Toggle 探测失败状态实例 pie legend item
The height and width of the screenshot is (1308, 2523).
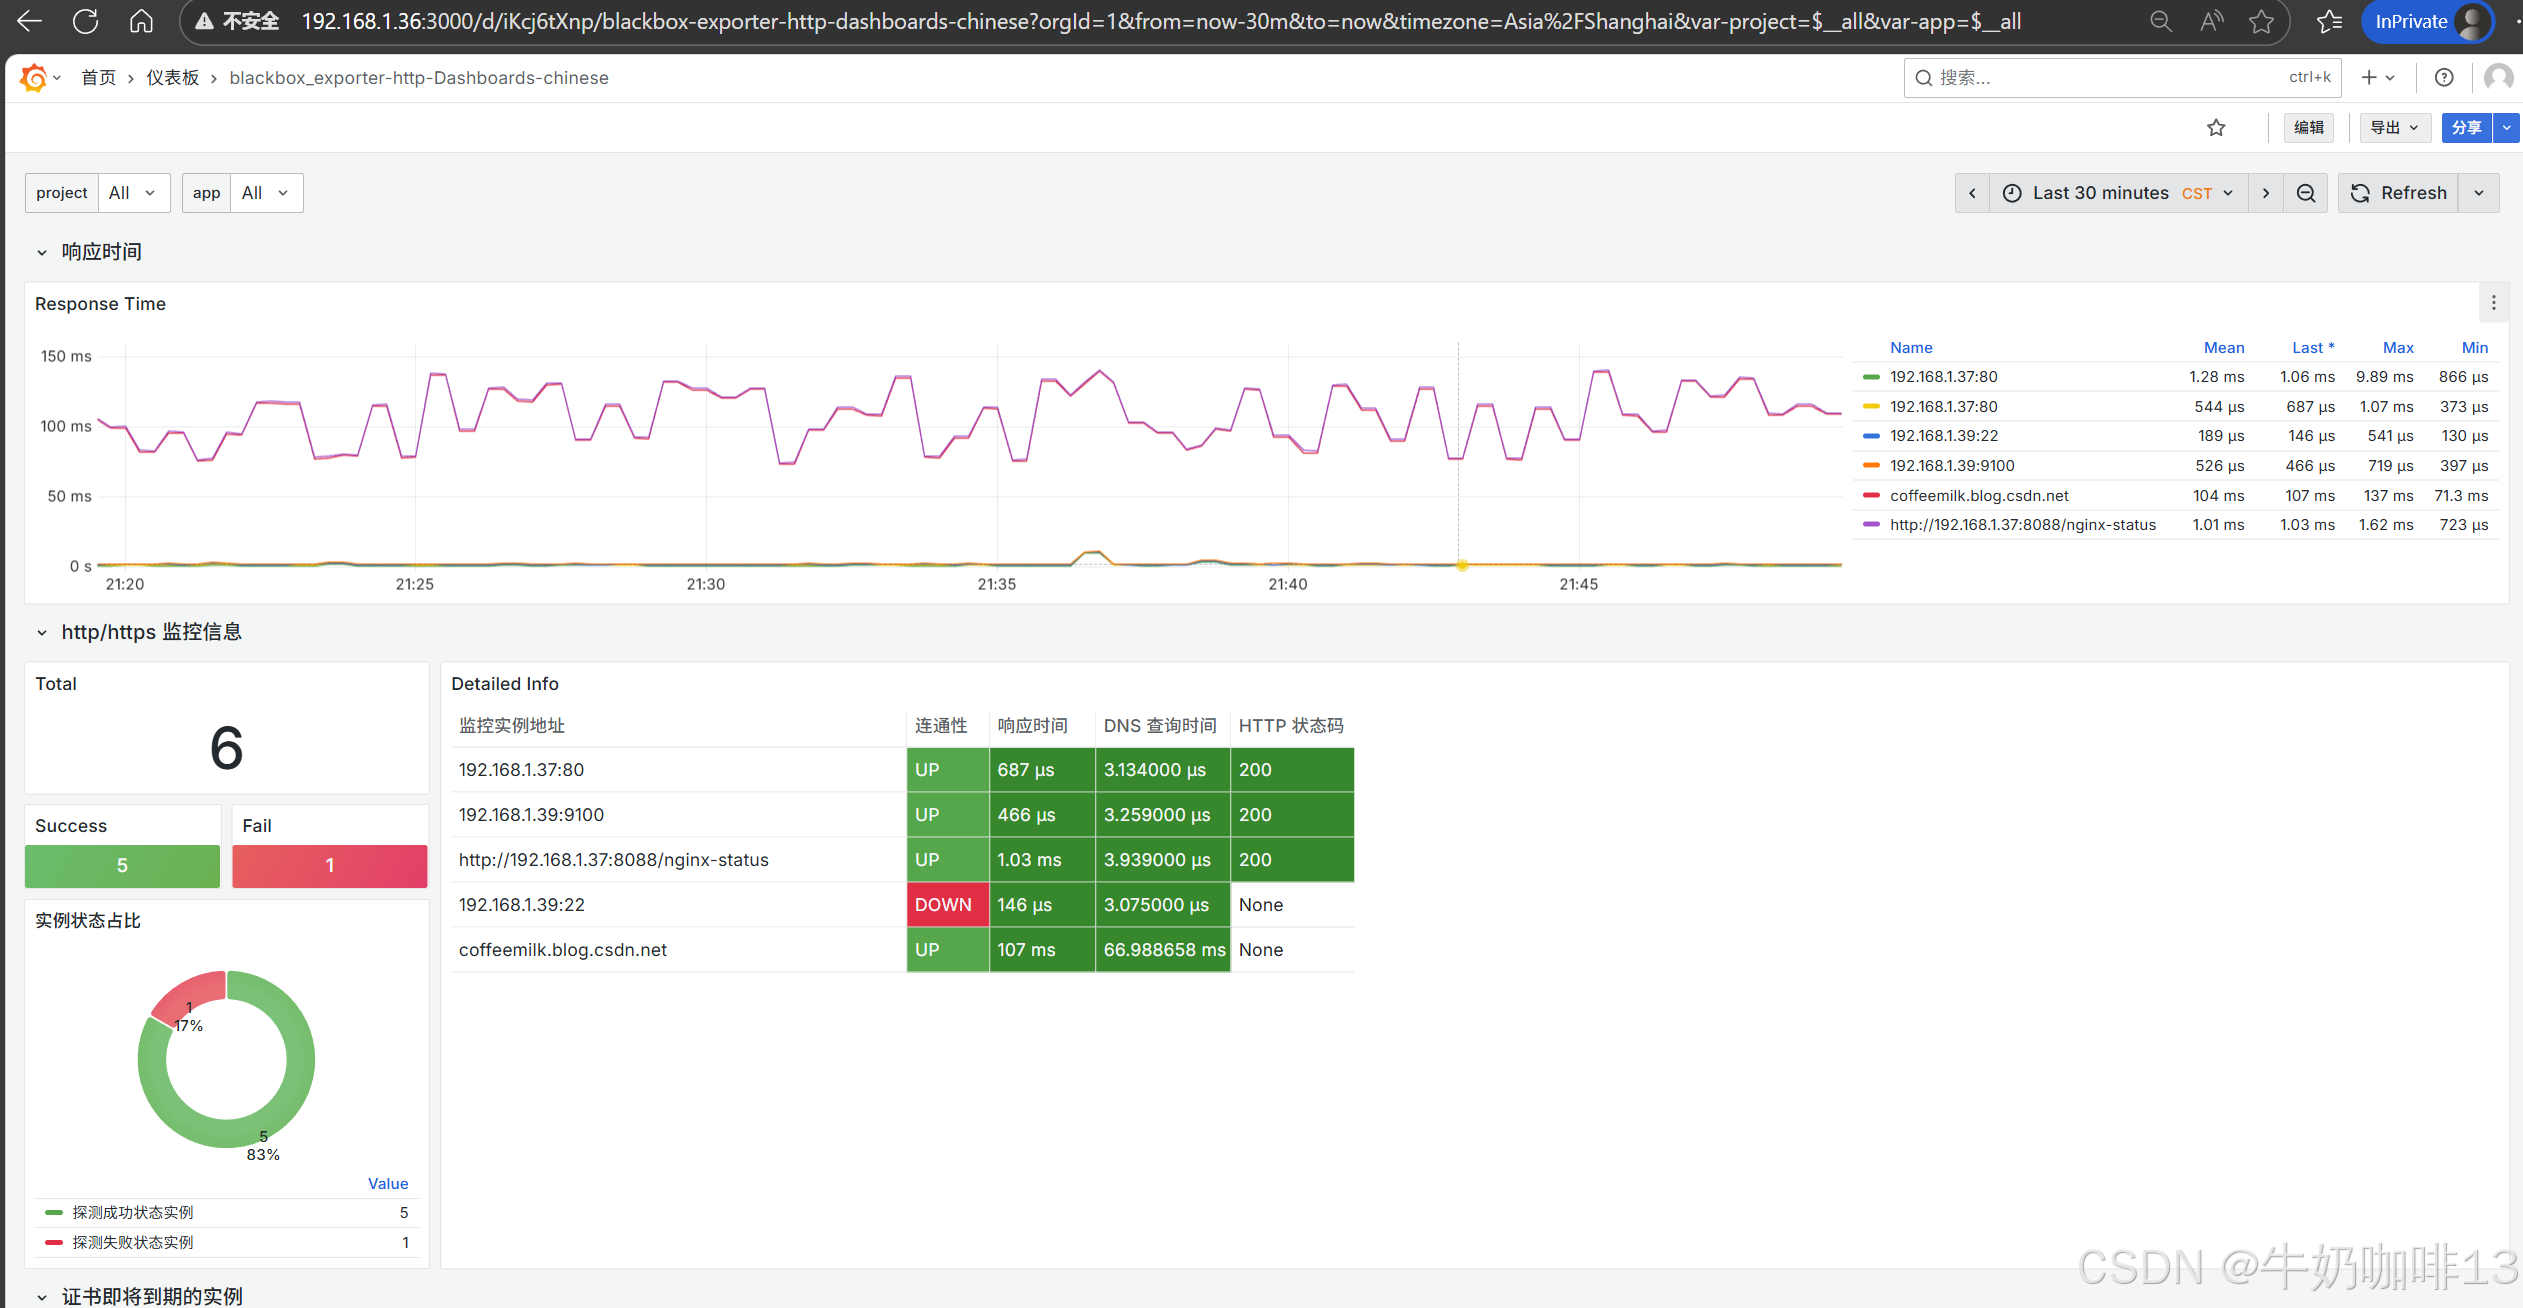click(x=133, y=1242)
